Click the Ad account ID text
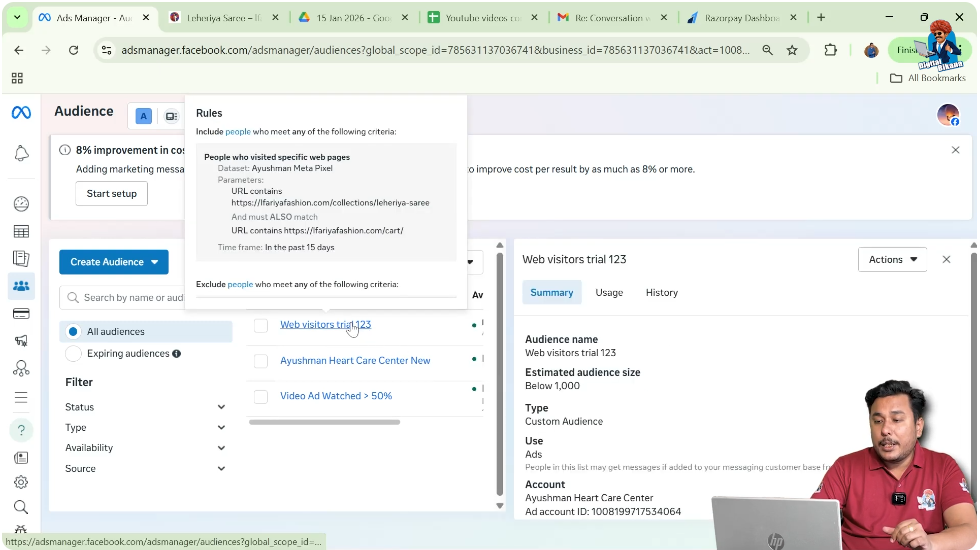Screen dimensions: 980x550 (603, 512)
